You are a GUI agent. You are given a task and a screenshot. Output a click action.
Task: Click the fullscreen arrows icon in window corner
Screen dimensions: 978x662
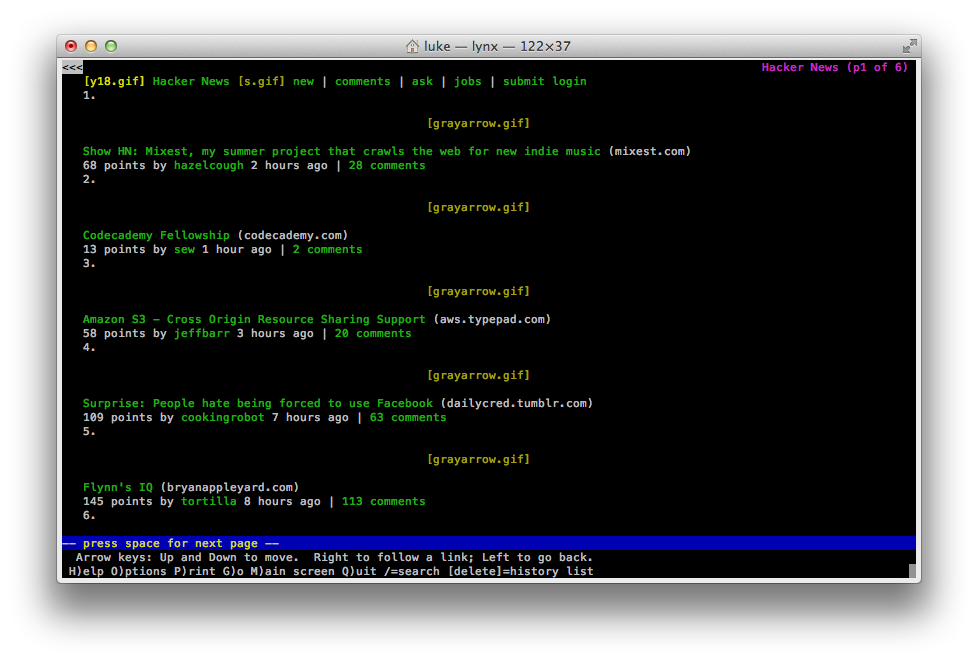[909, 46]
